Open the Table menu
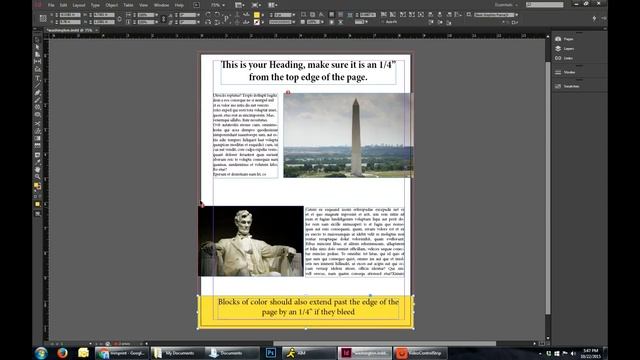Viewport: 640px width, 360px height. click(x=128, y=5)
